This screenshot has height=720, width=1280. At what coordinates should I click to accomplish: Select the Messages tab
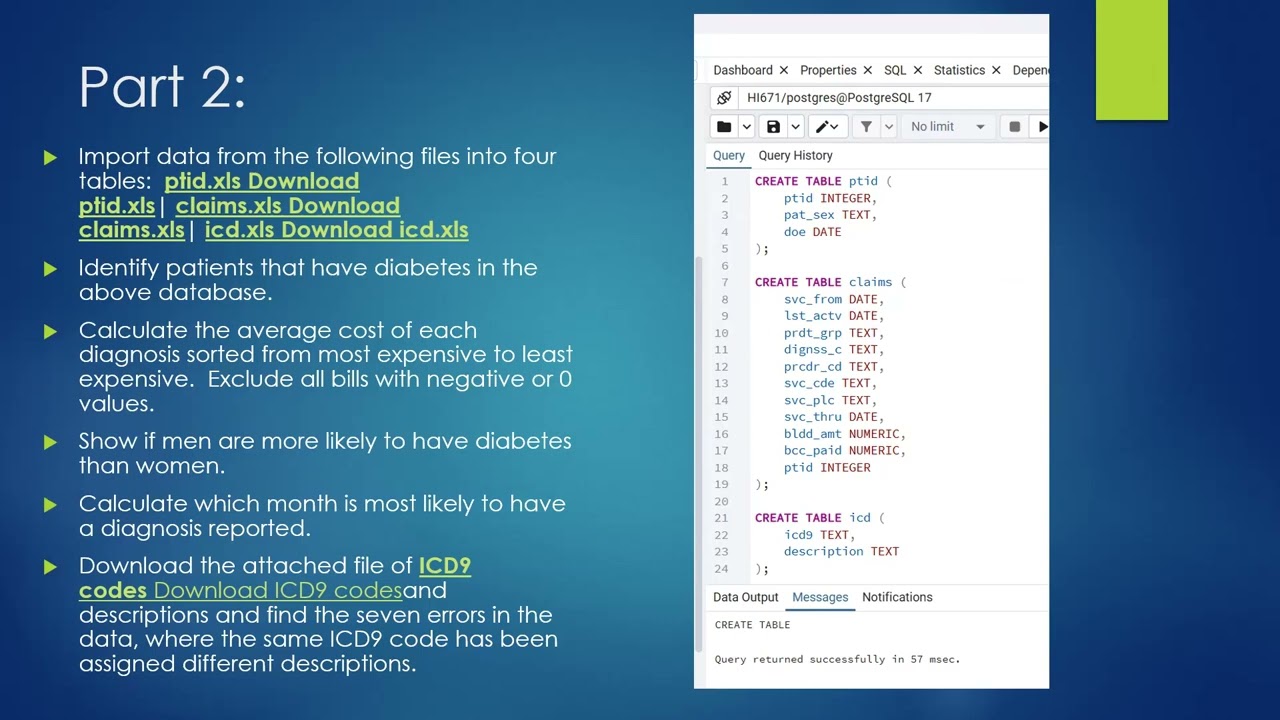(x=820, y=597)
